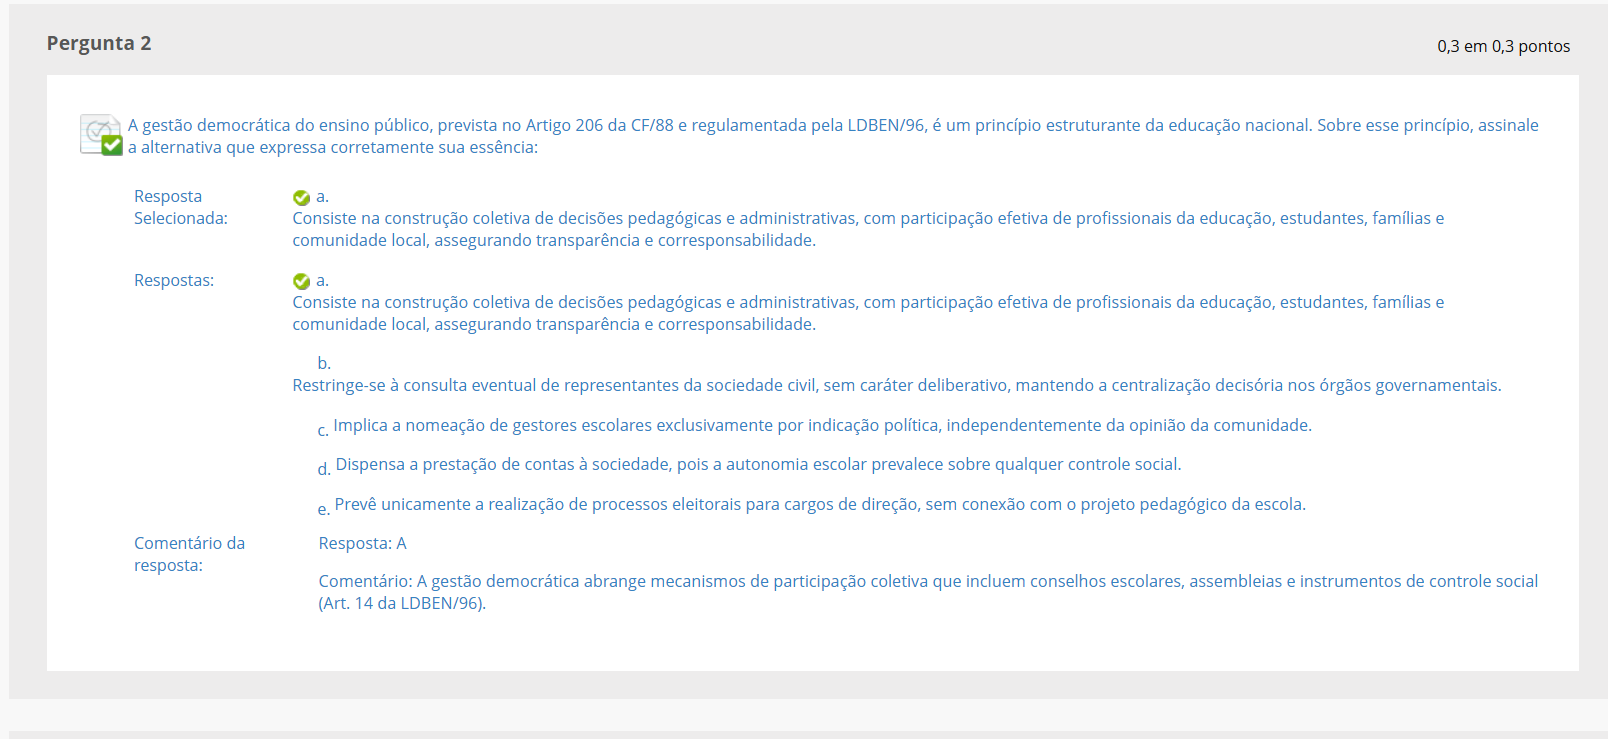Select option e about processos eleitorais
The image size is (1608, 739).
820,504
